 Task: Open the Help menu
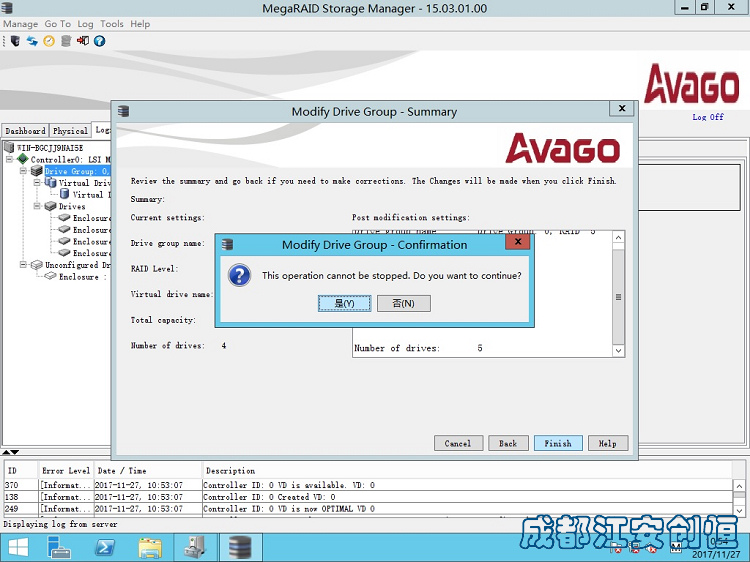pyautogui.click(x=140, y=24)
